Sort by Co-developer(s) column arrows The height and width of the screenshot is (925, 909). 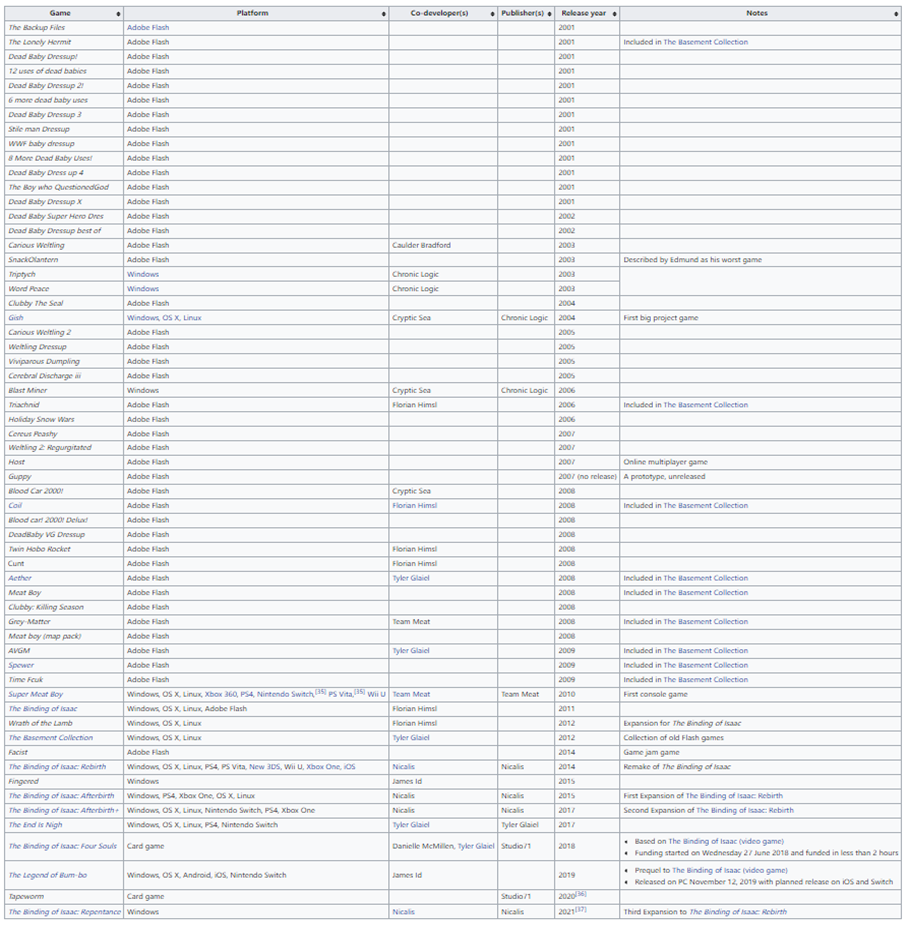(x=493, y=14)
